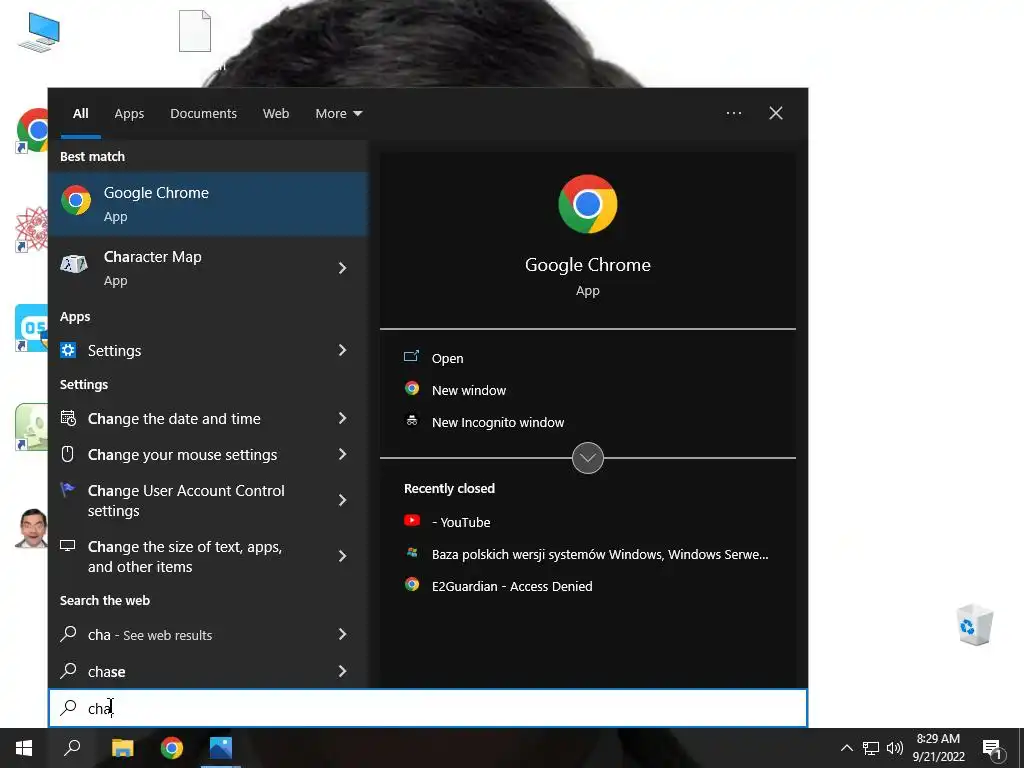Click the mouse icon for mouse settings

tap(67, 454)
